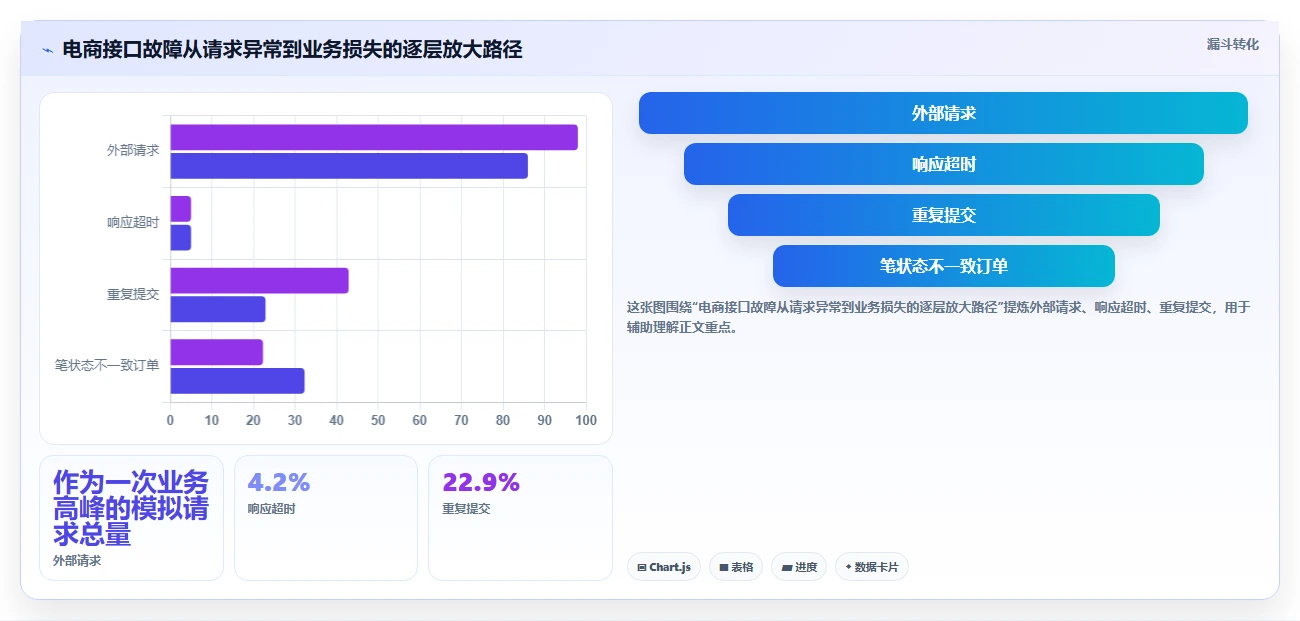Screen dimensions: 1300x621
Task: Click the lightning icon beside the header title
Action: coord(47,49)
